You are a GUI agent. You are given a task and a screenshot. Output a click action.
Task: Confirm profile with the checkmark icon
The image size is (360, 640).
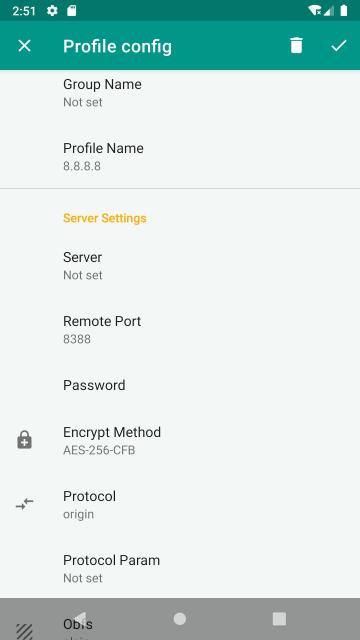(x=339, y=46)
